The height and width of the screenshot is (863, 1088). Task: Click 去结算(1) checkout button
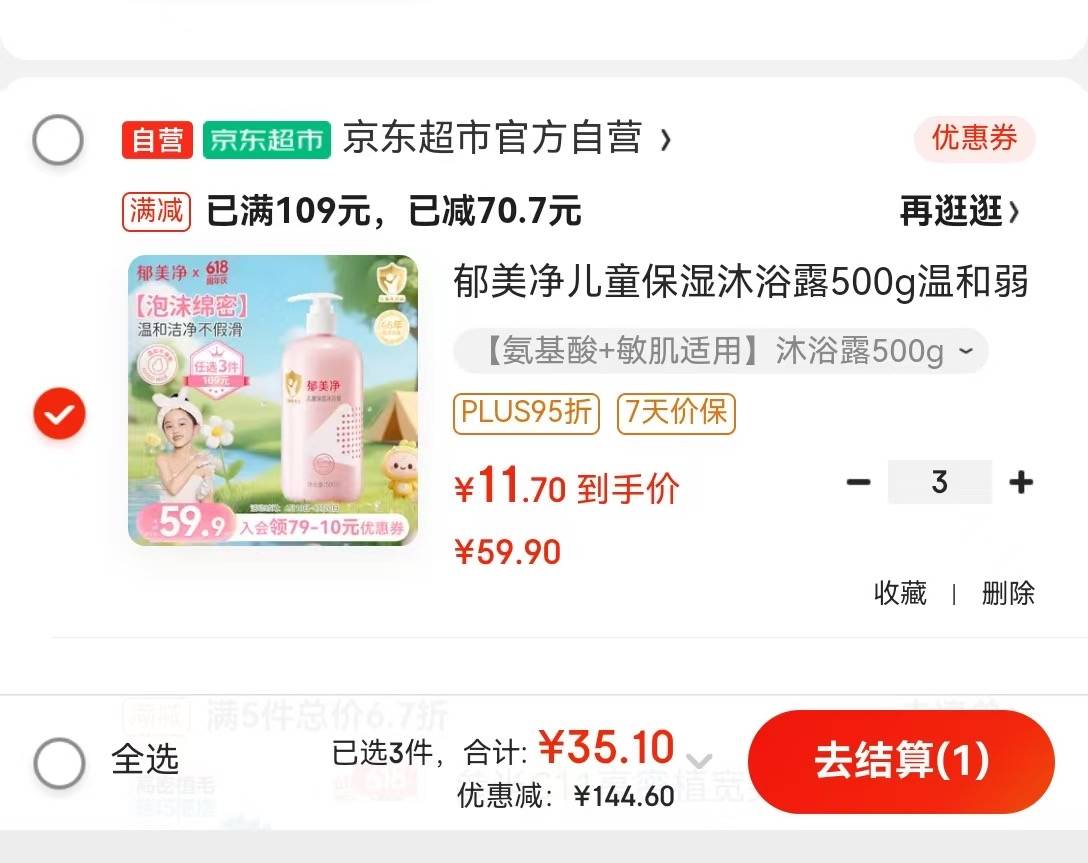901,762
